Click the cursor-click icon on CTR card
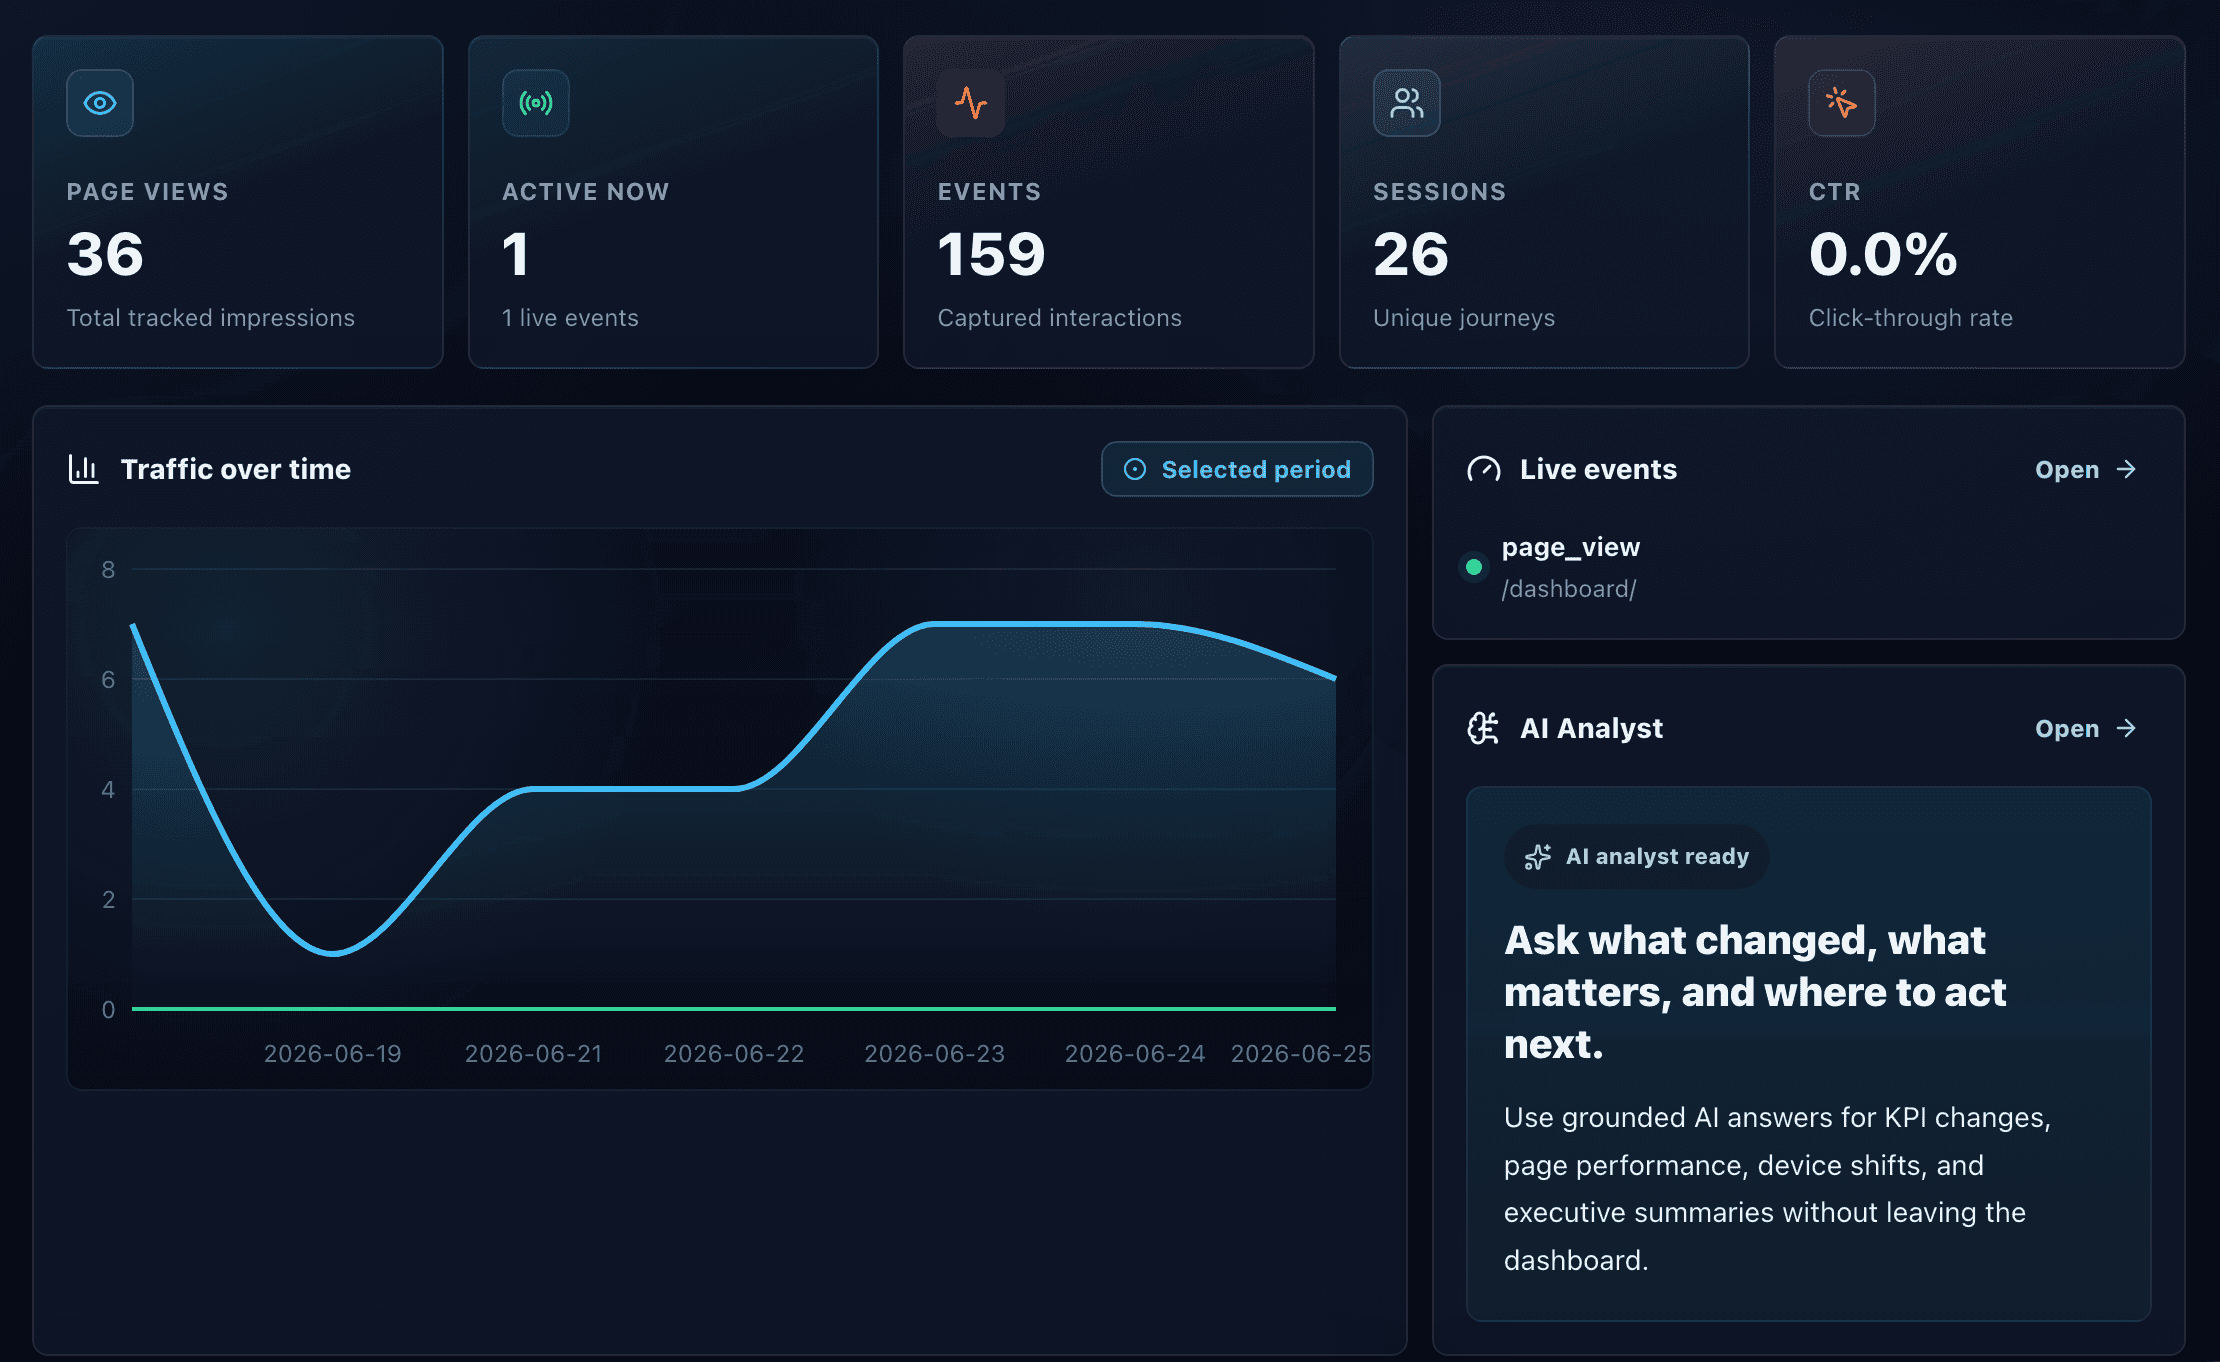This screenshot has height=1362, width=2220. (x=1842, y=103)
